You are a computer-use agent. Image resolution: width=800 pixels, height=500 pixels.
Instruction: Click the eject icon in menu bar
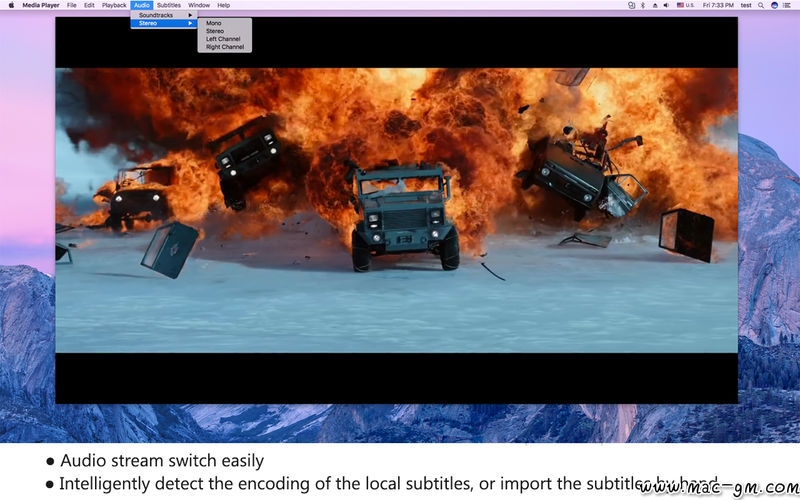655,5
